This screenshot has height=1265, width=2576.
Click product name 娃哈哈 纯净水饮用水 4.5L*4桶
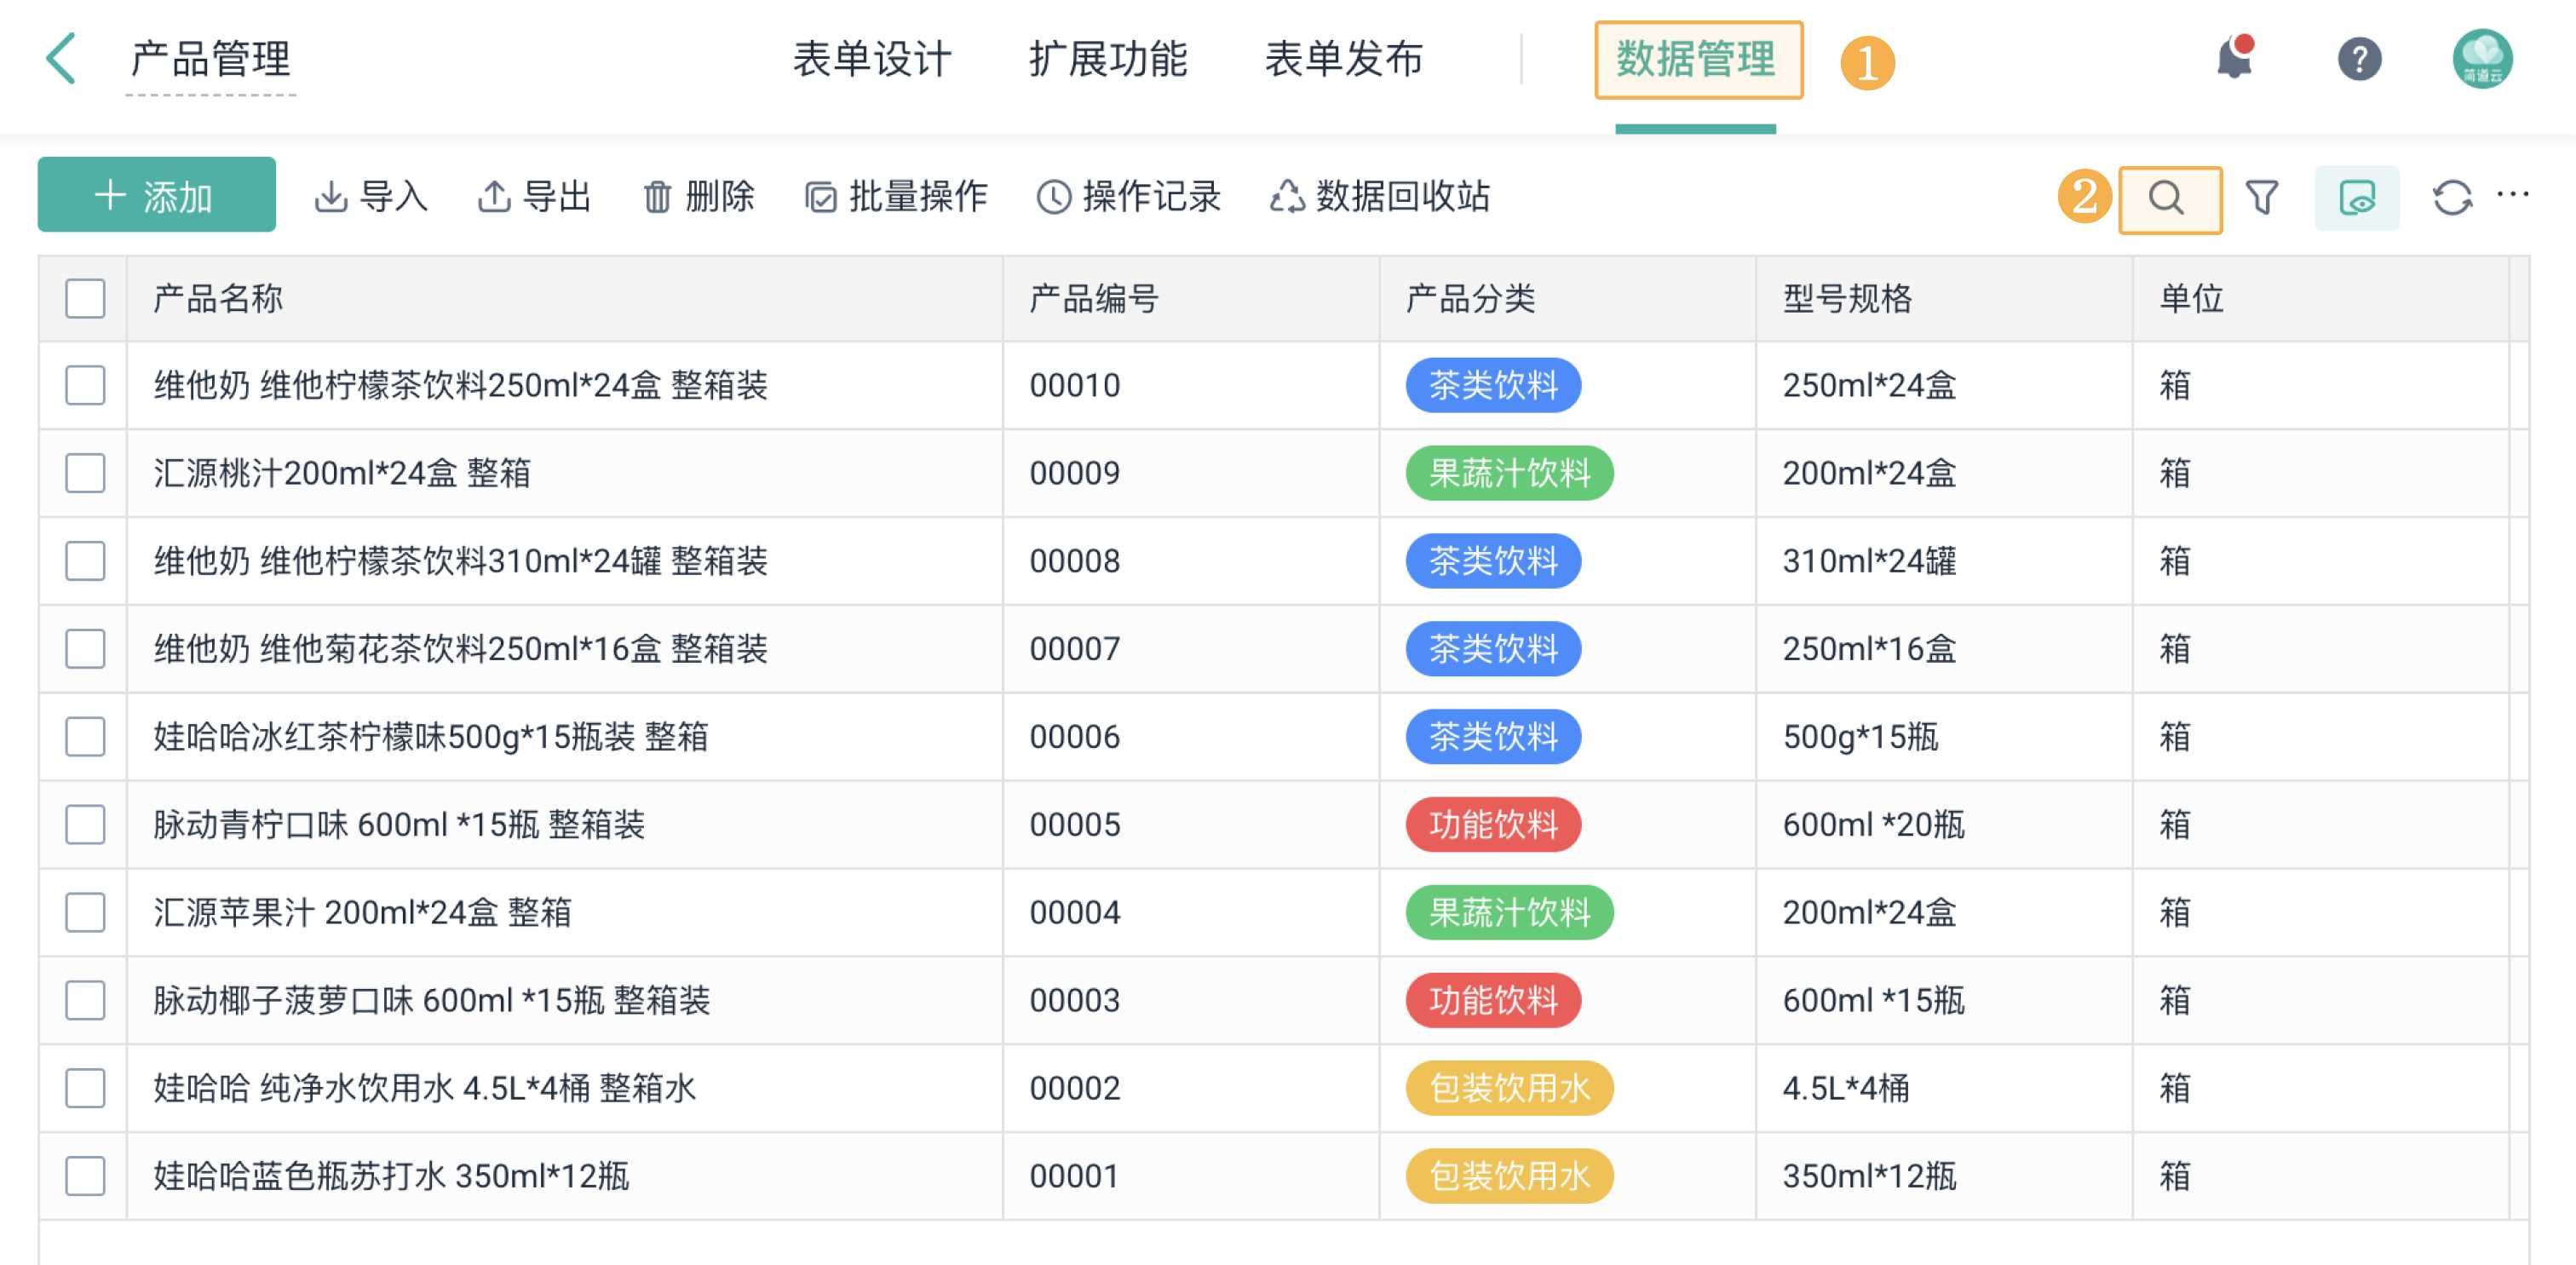424,1088
